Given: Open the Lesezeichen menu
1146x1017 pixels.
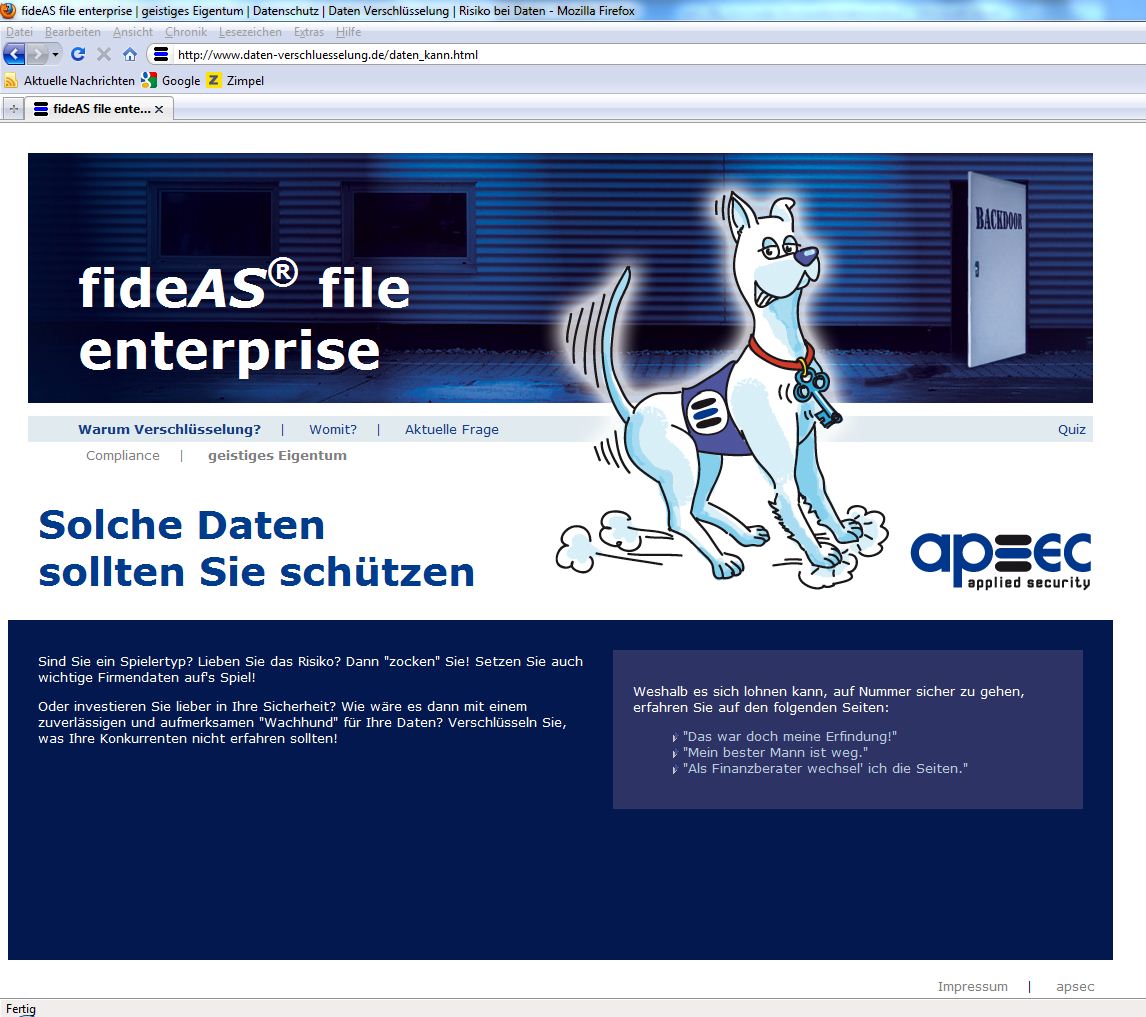Looking at the screenshot, I should click(x=250, y=32).
